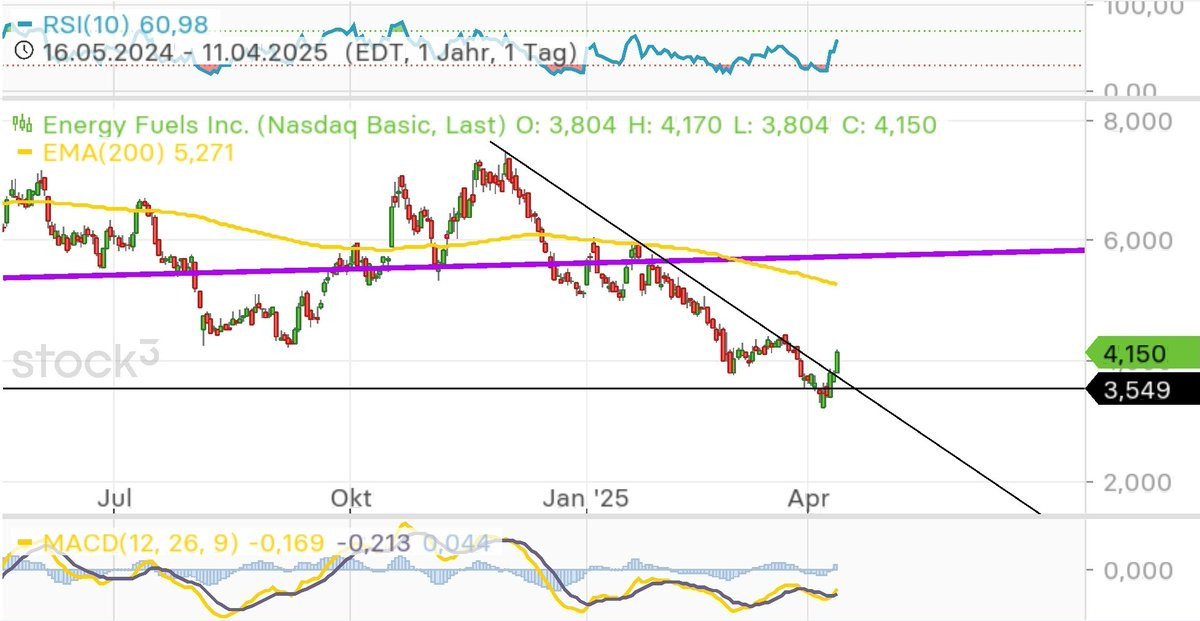
Task: Click the MACD signal value -0,213
Action: click(376, 544)
